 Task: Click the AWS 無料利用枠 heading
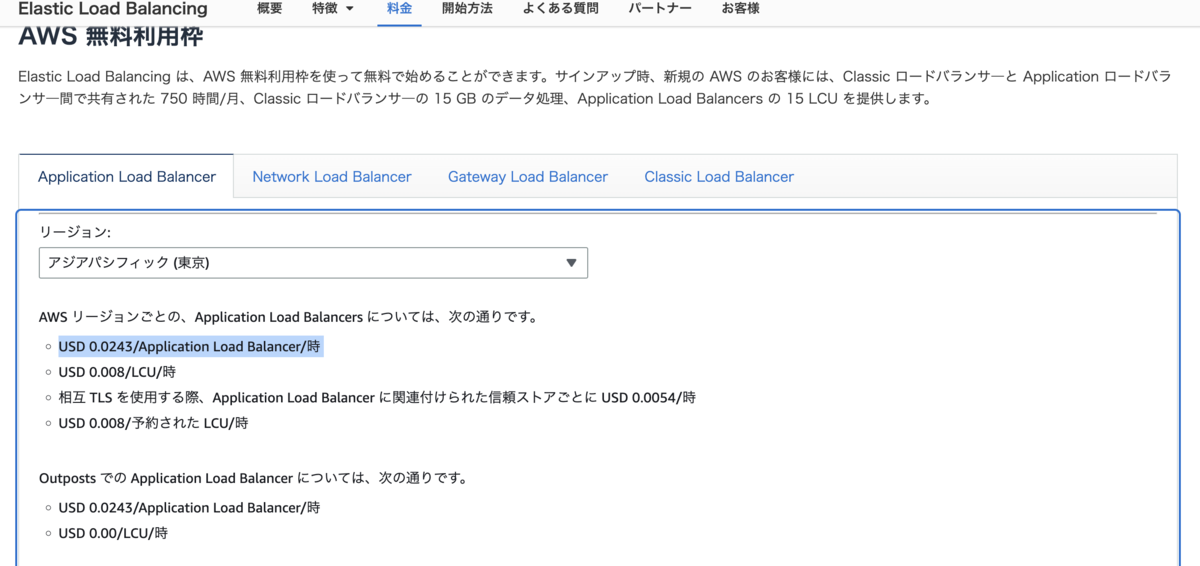click(111, 38)
